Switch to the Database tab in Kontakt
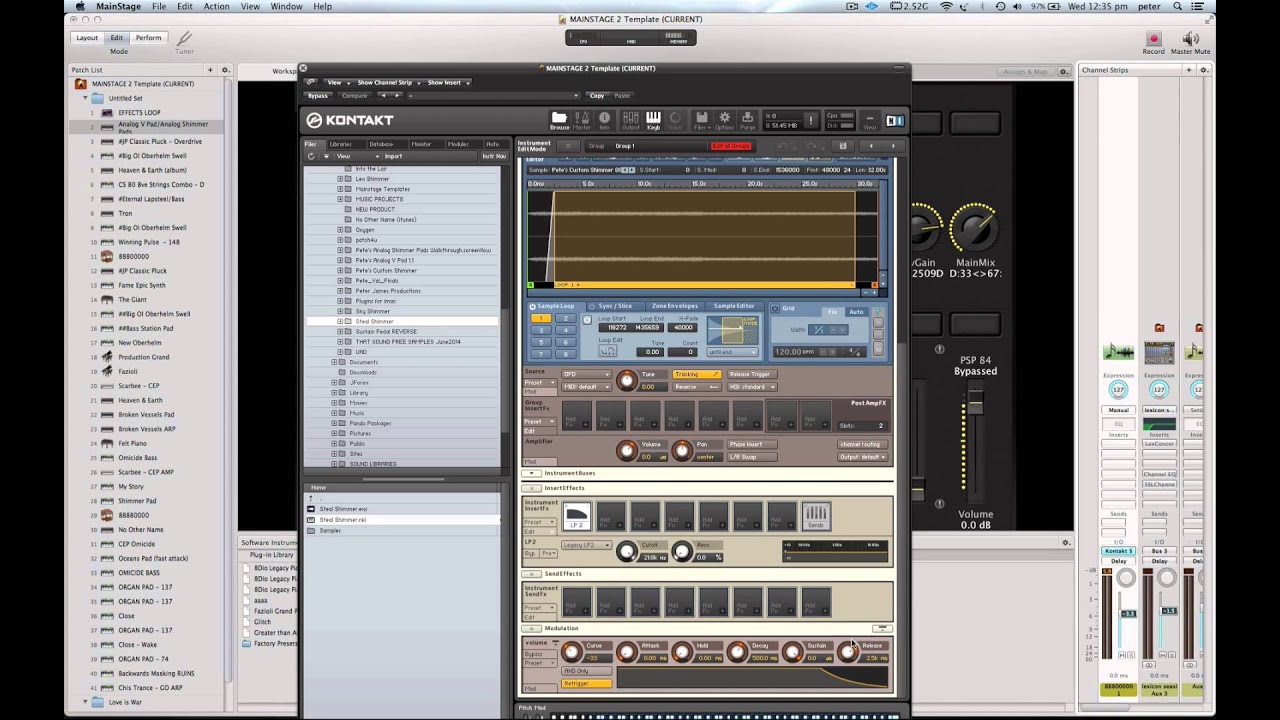The height and width of the screenshot is (720, 1280). (x=381, y=144)
